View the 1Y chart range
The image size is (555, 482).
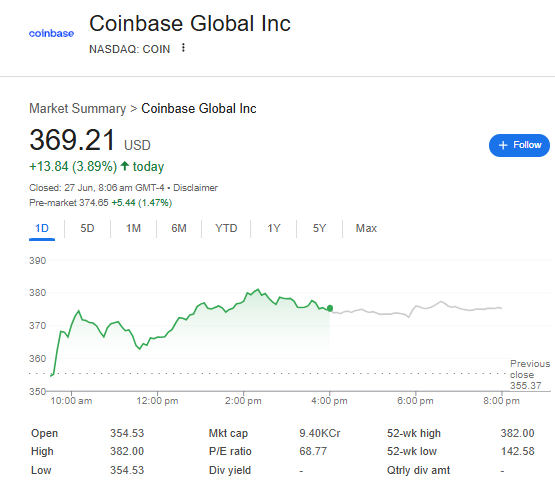point(274,228)
